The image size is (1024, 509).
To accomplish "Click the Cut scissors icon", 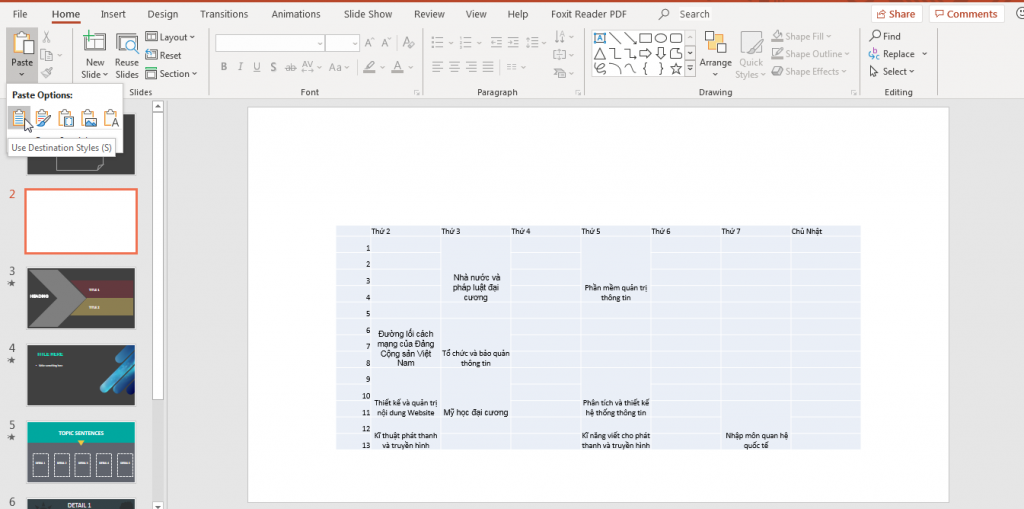I will 46,37.
